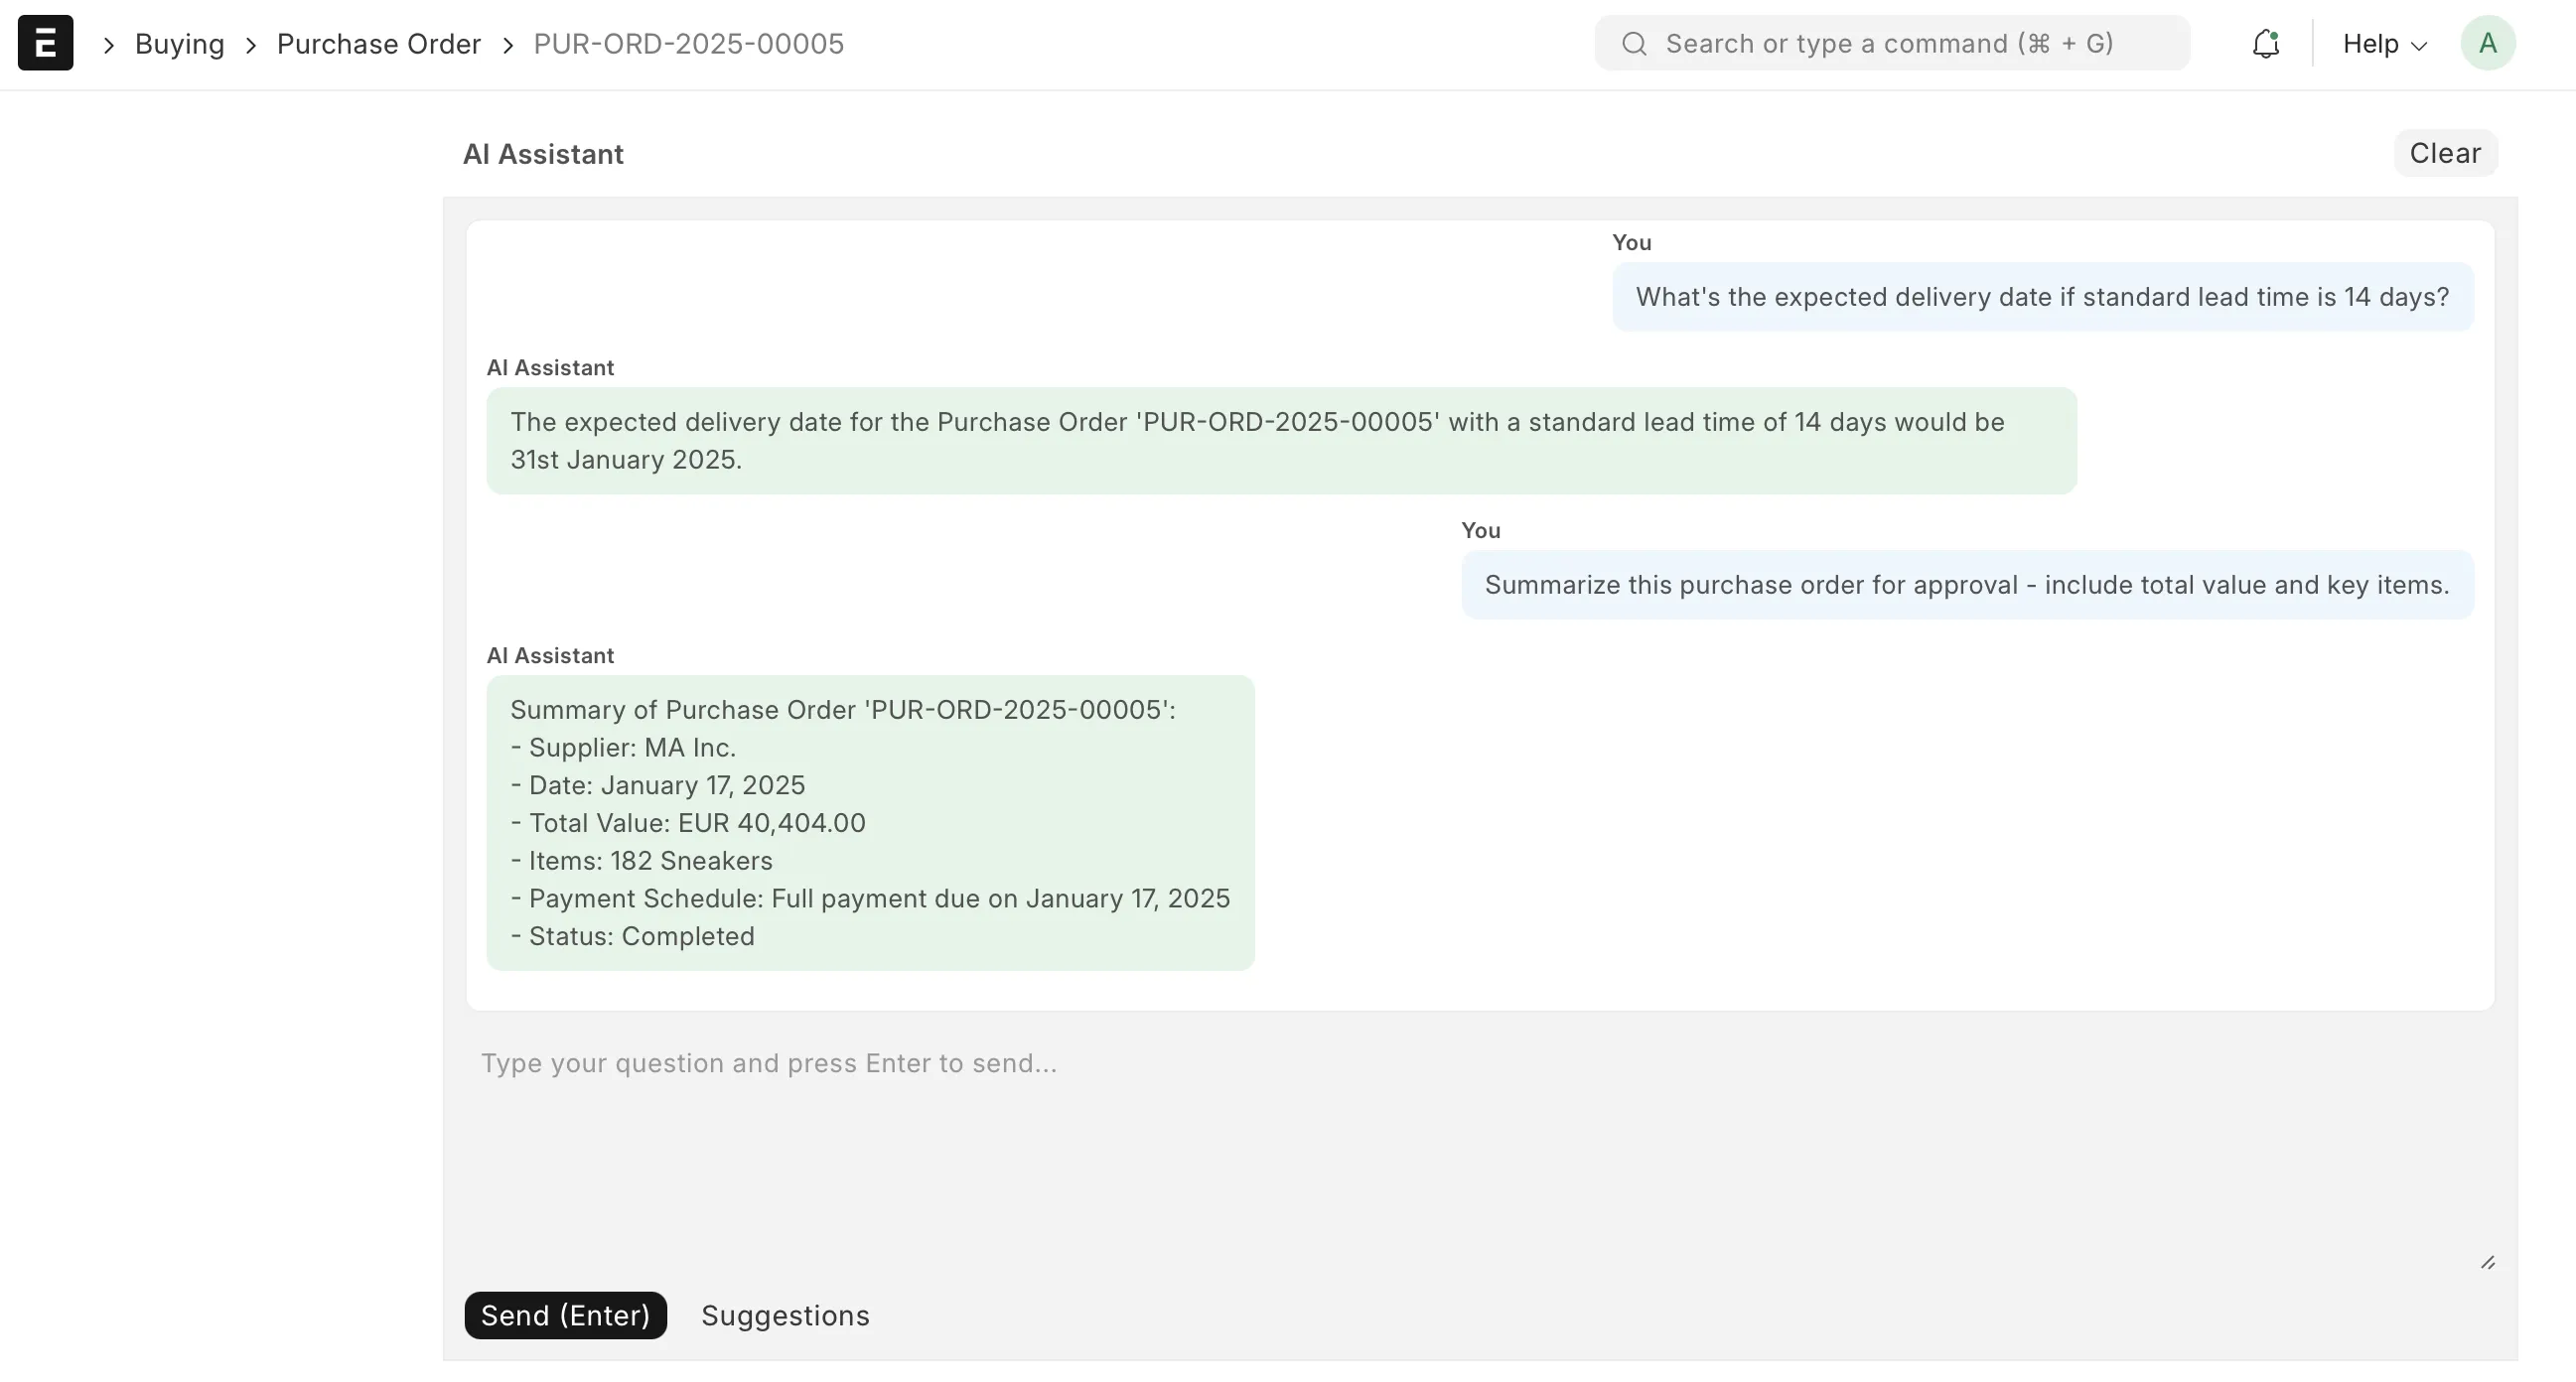Navigate to Buying breadcrumb
2576x1382 pixels.
179,44
